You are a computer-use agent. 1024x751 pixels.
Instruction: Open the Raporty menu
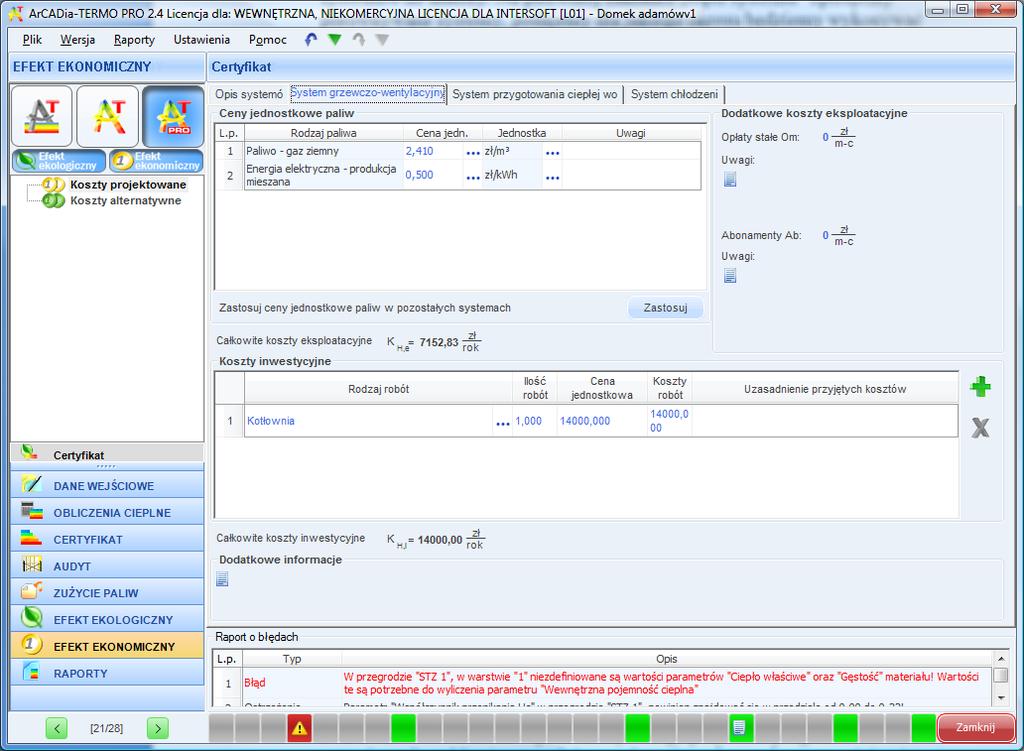(x=134, y=40)
